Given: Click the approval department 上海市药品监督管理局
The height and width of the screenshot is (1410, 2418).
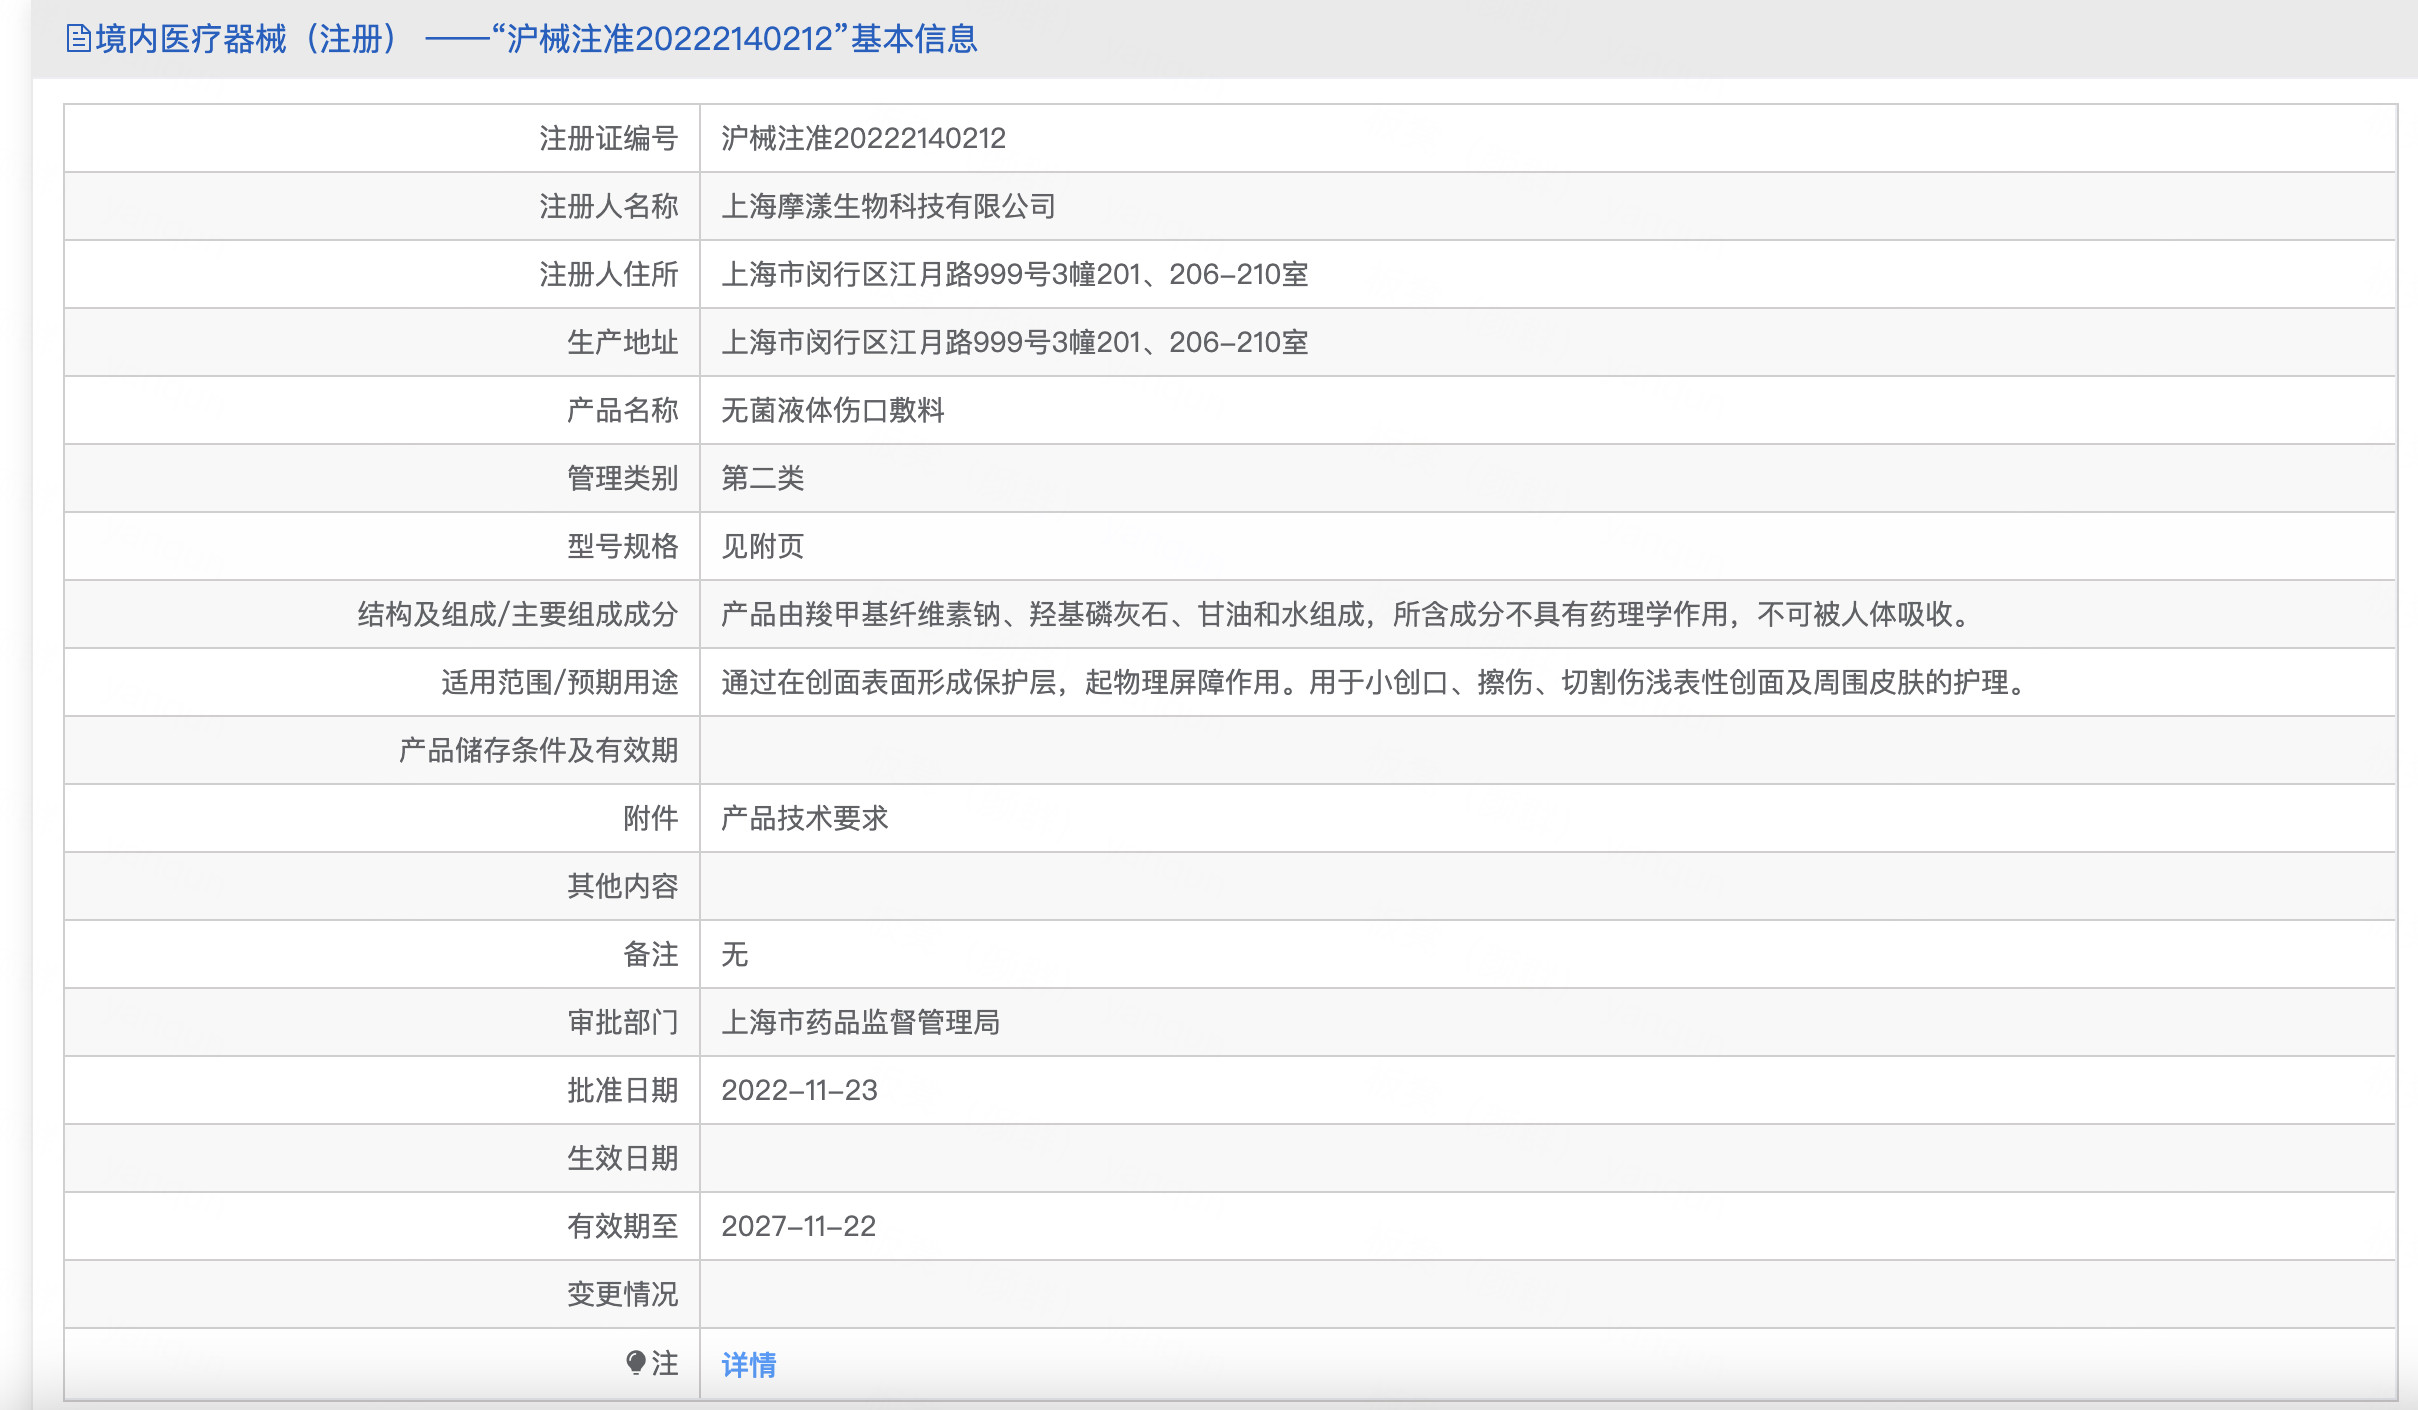Looking at the screenshot, I should tap(860, 1022).
